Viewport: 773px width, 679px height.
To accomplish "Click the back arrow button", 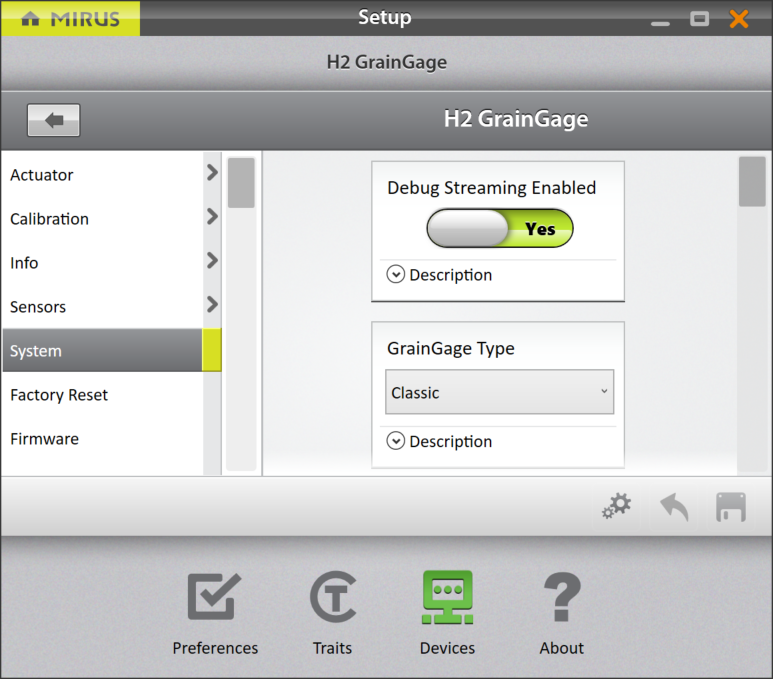I will tap(54, 120).
